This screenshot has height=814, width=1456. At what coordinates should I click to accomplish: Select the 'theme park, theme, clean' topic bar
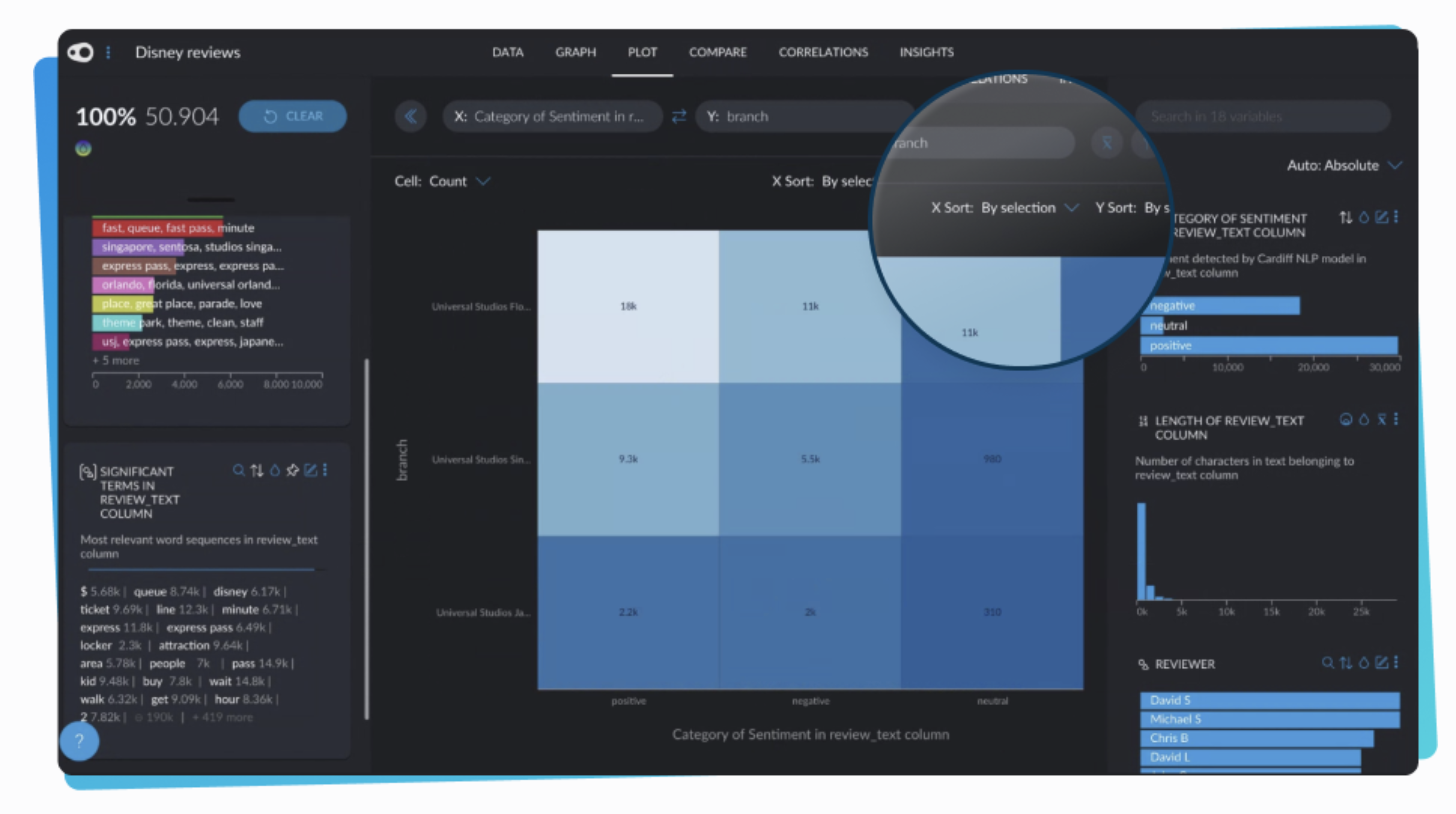[117, 323]
